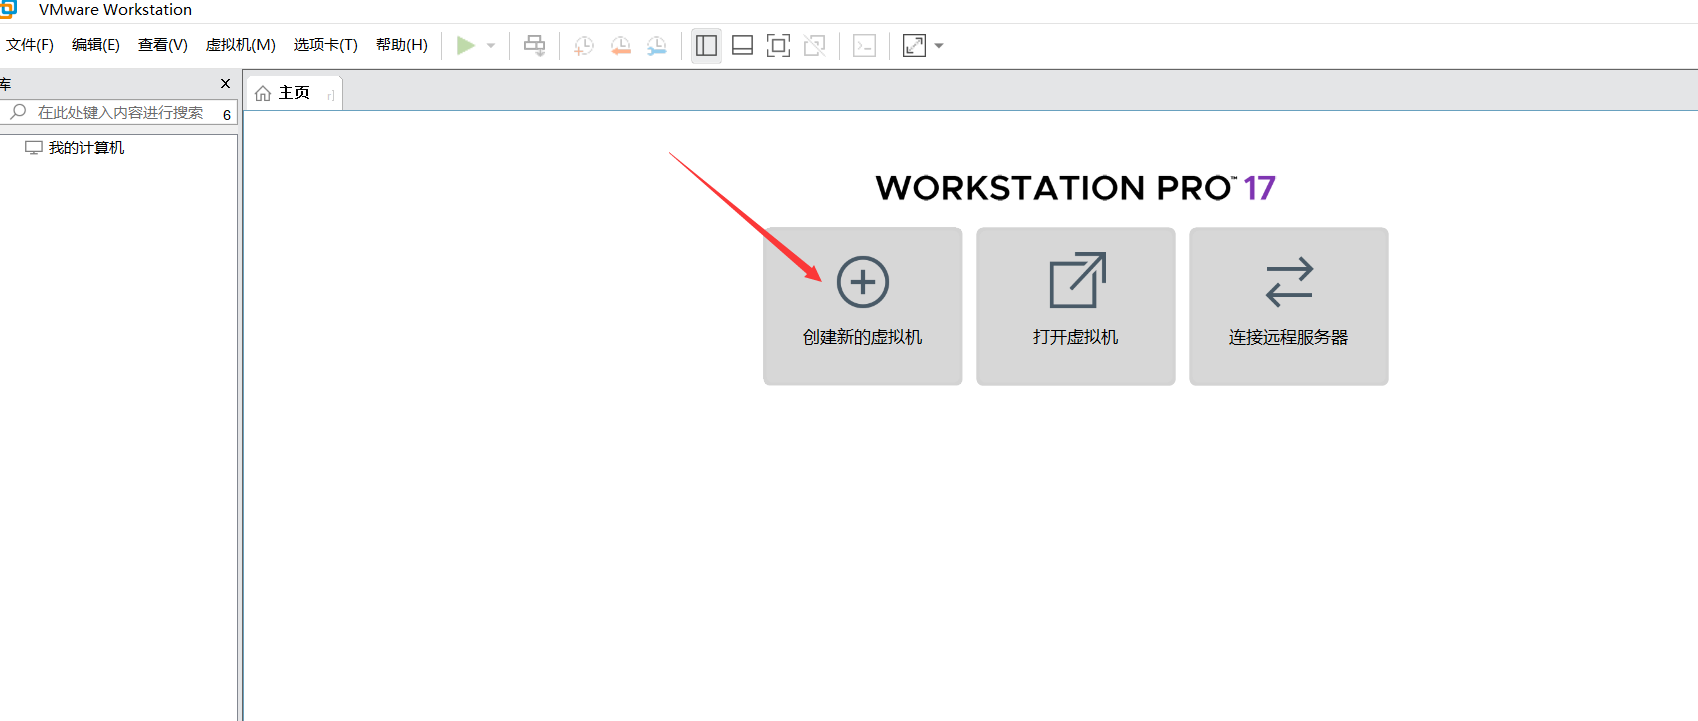
Task: Click the Unity mode icon
Action: [815, 45]
